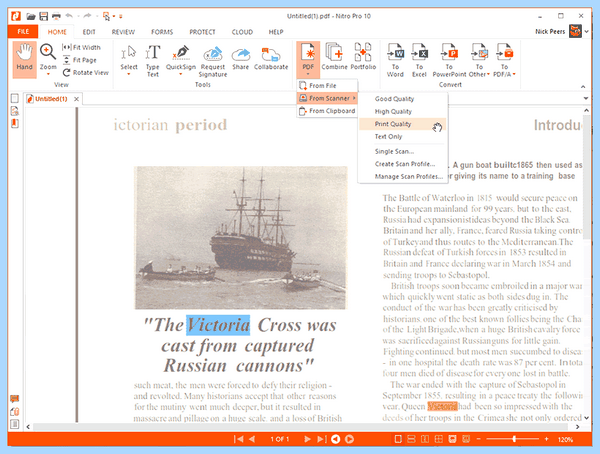Screen dimensions: 600x454
Task: Select the Hand tool
Action: pos(24,59)
